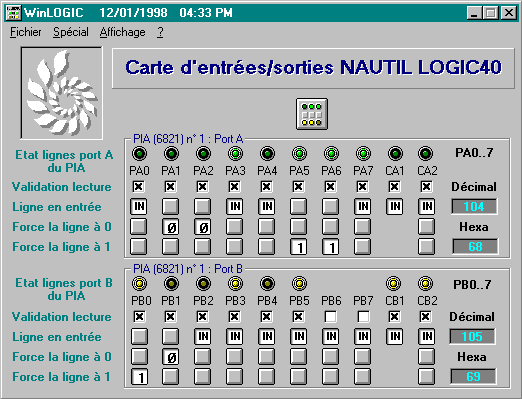This screenshot has width=522, height=399.
Task: Open the Fichier menu
Action: coord(26,32)
